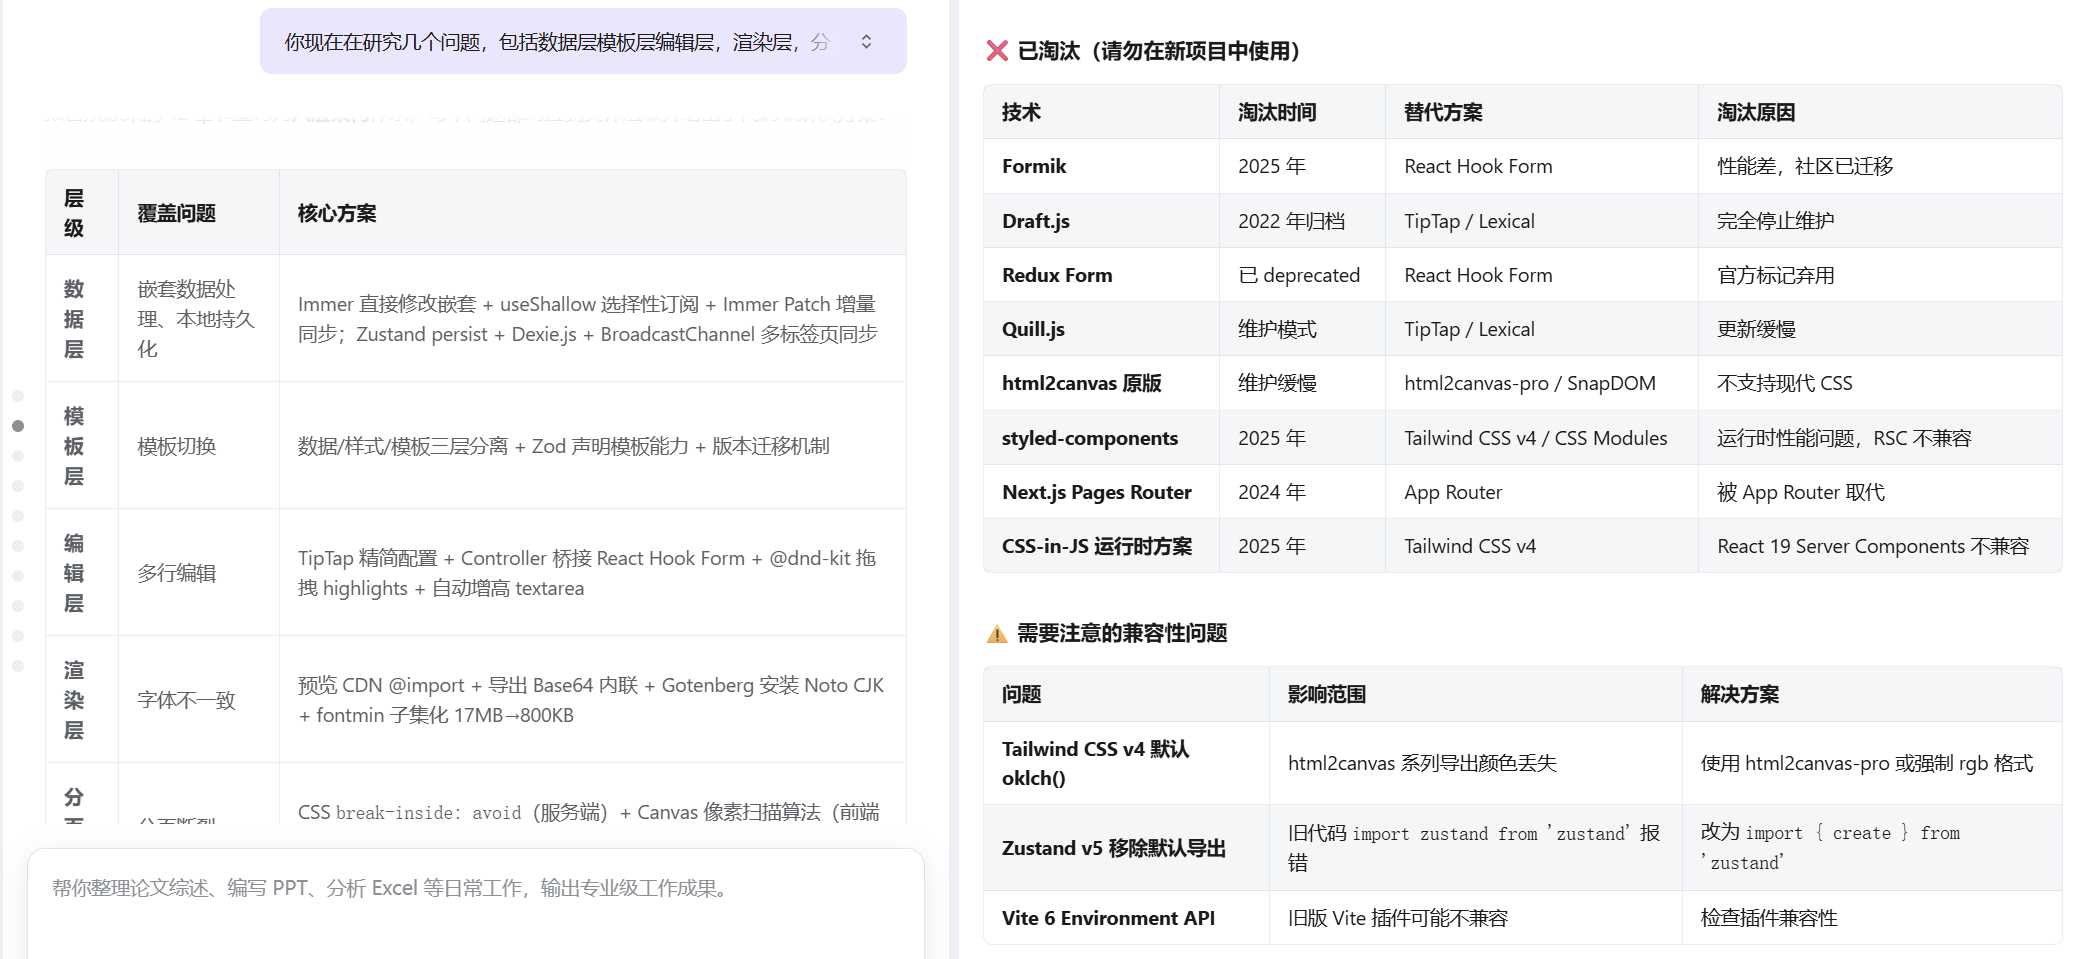The image size is (2078, 959).
Task: Click the 数据层 row label
Action: point(74,319)
